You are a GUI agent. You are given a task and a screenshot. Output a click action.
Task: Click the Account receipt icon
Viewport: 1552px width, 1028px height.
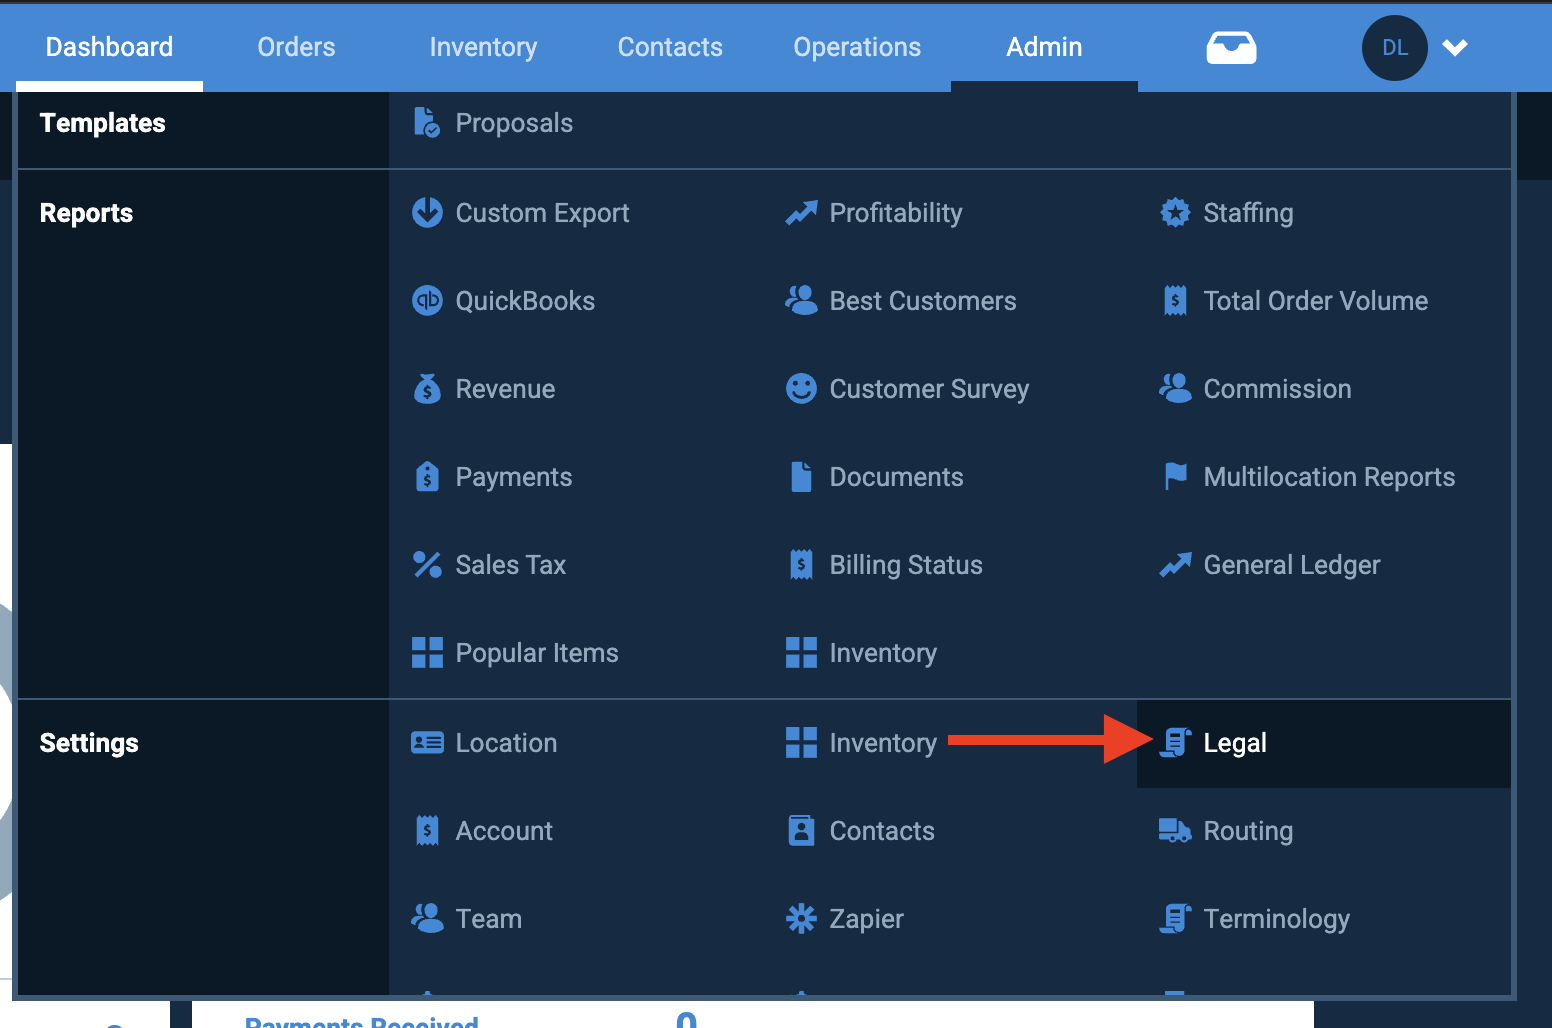(x=427, y=830)
